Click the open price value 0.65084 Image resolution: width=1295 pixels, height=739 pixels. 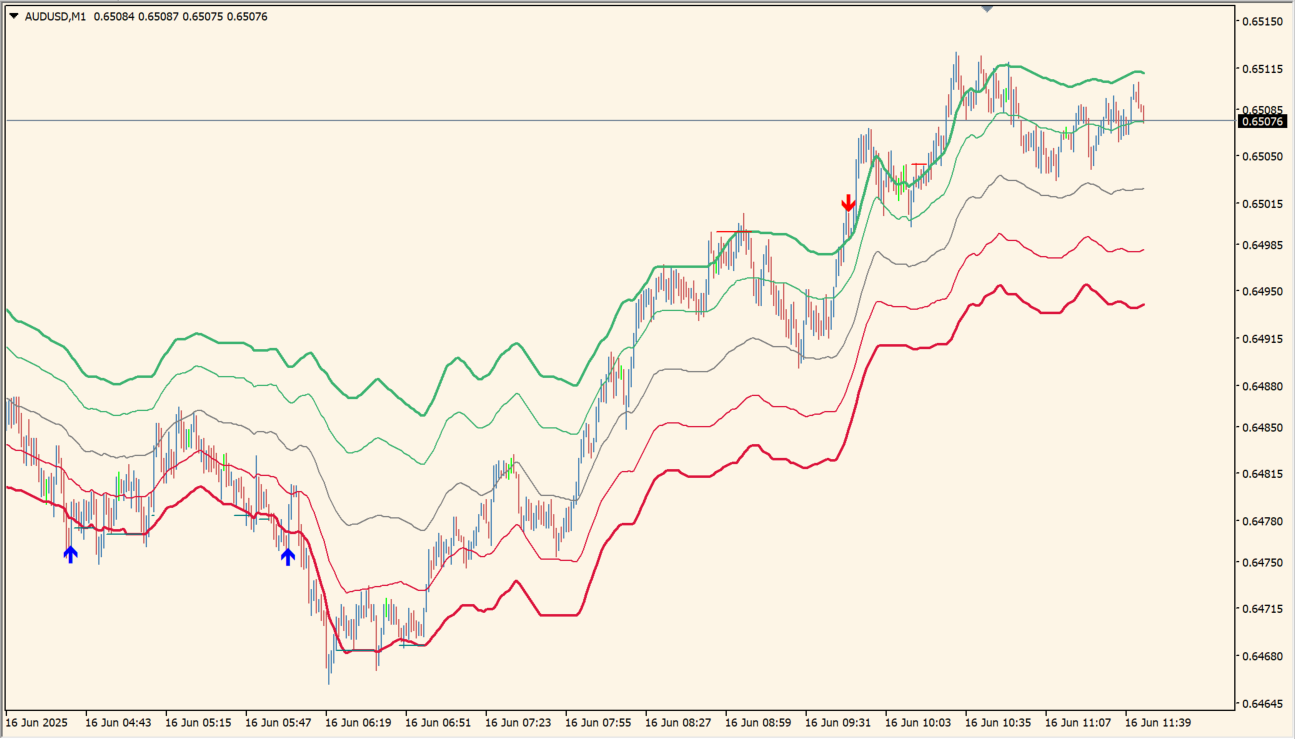pyautogui.click(x=114, y=16)
